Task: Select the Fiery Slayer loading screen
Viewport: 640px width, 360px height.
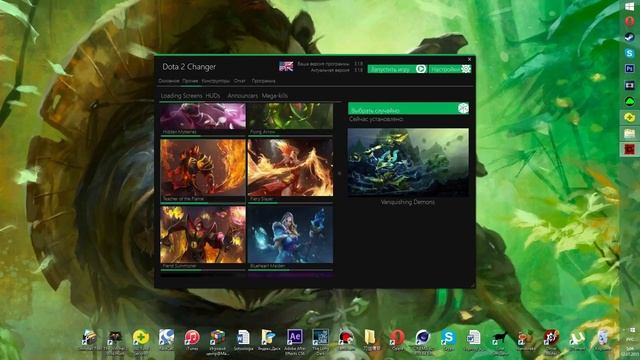Action: pos(290,171)
